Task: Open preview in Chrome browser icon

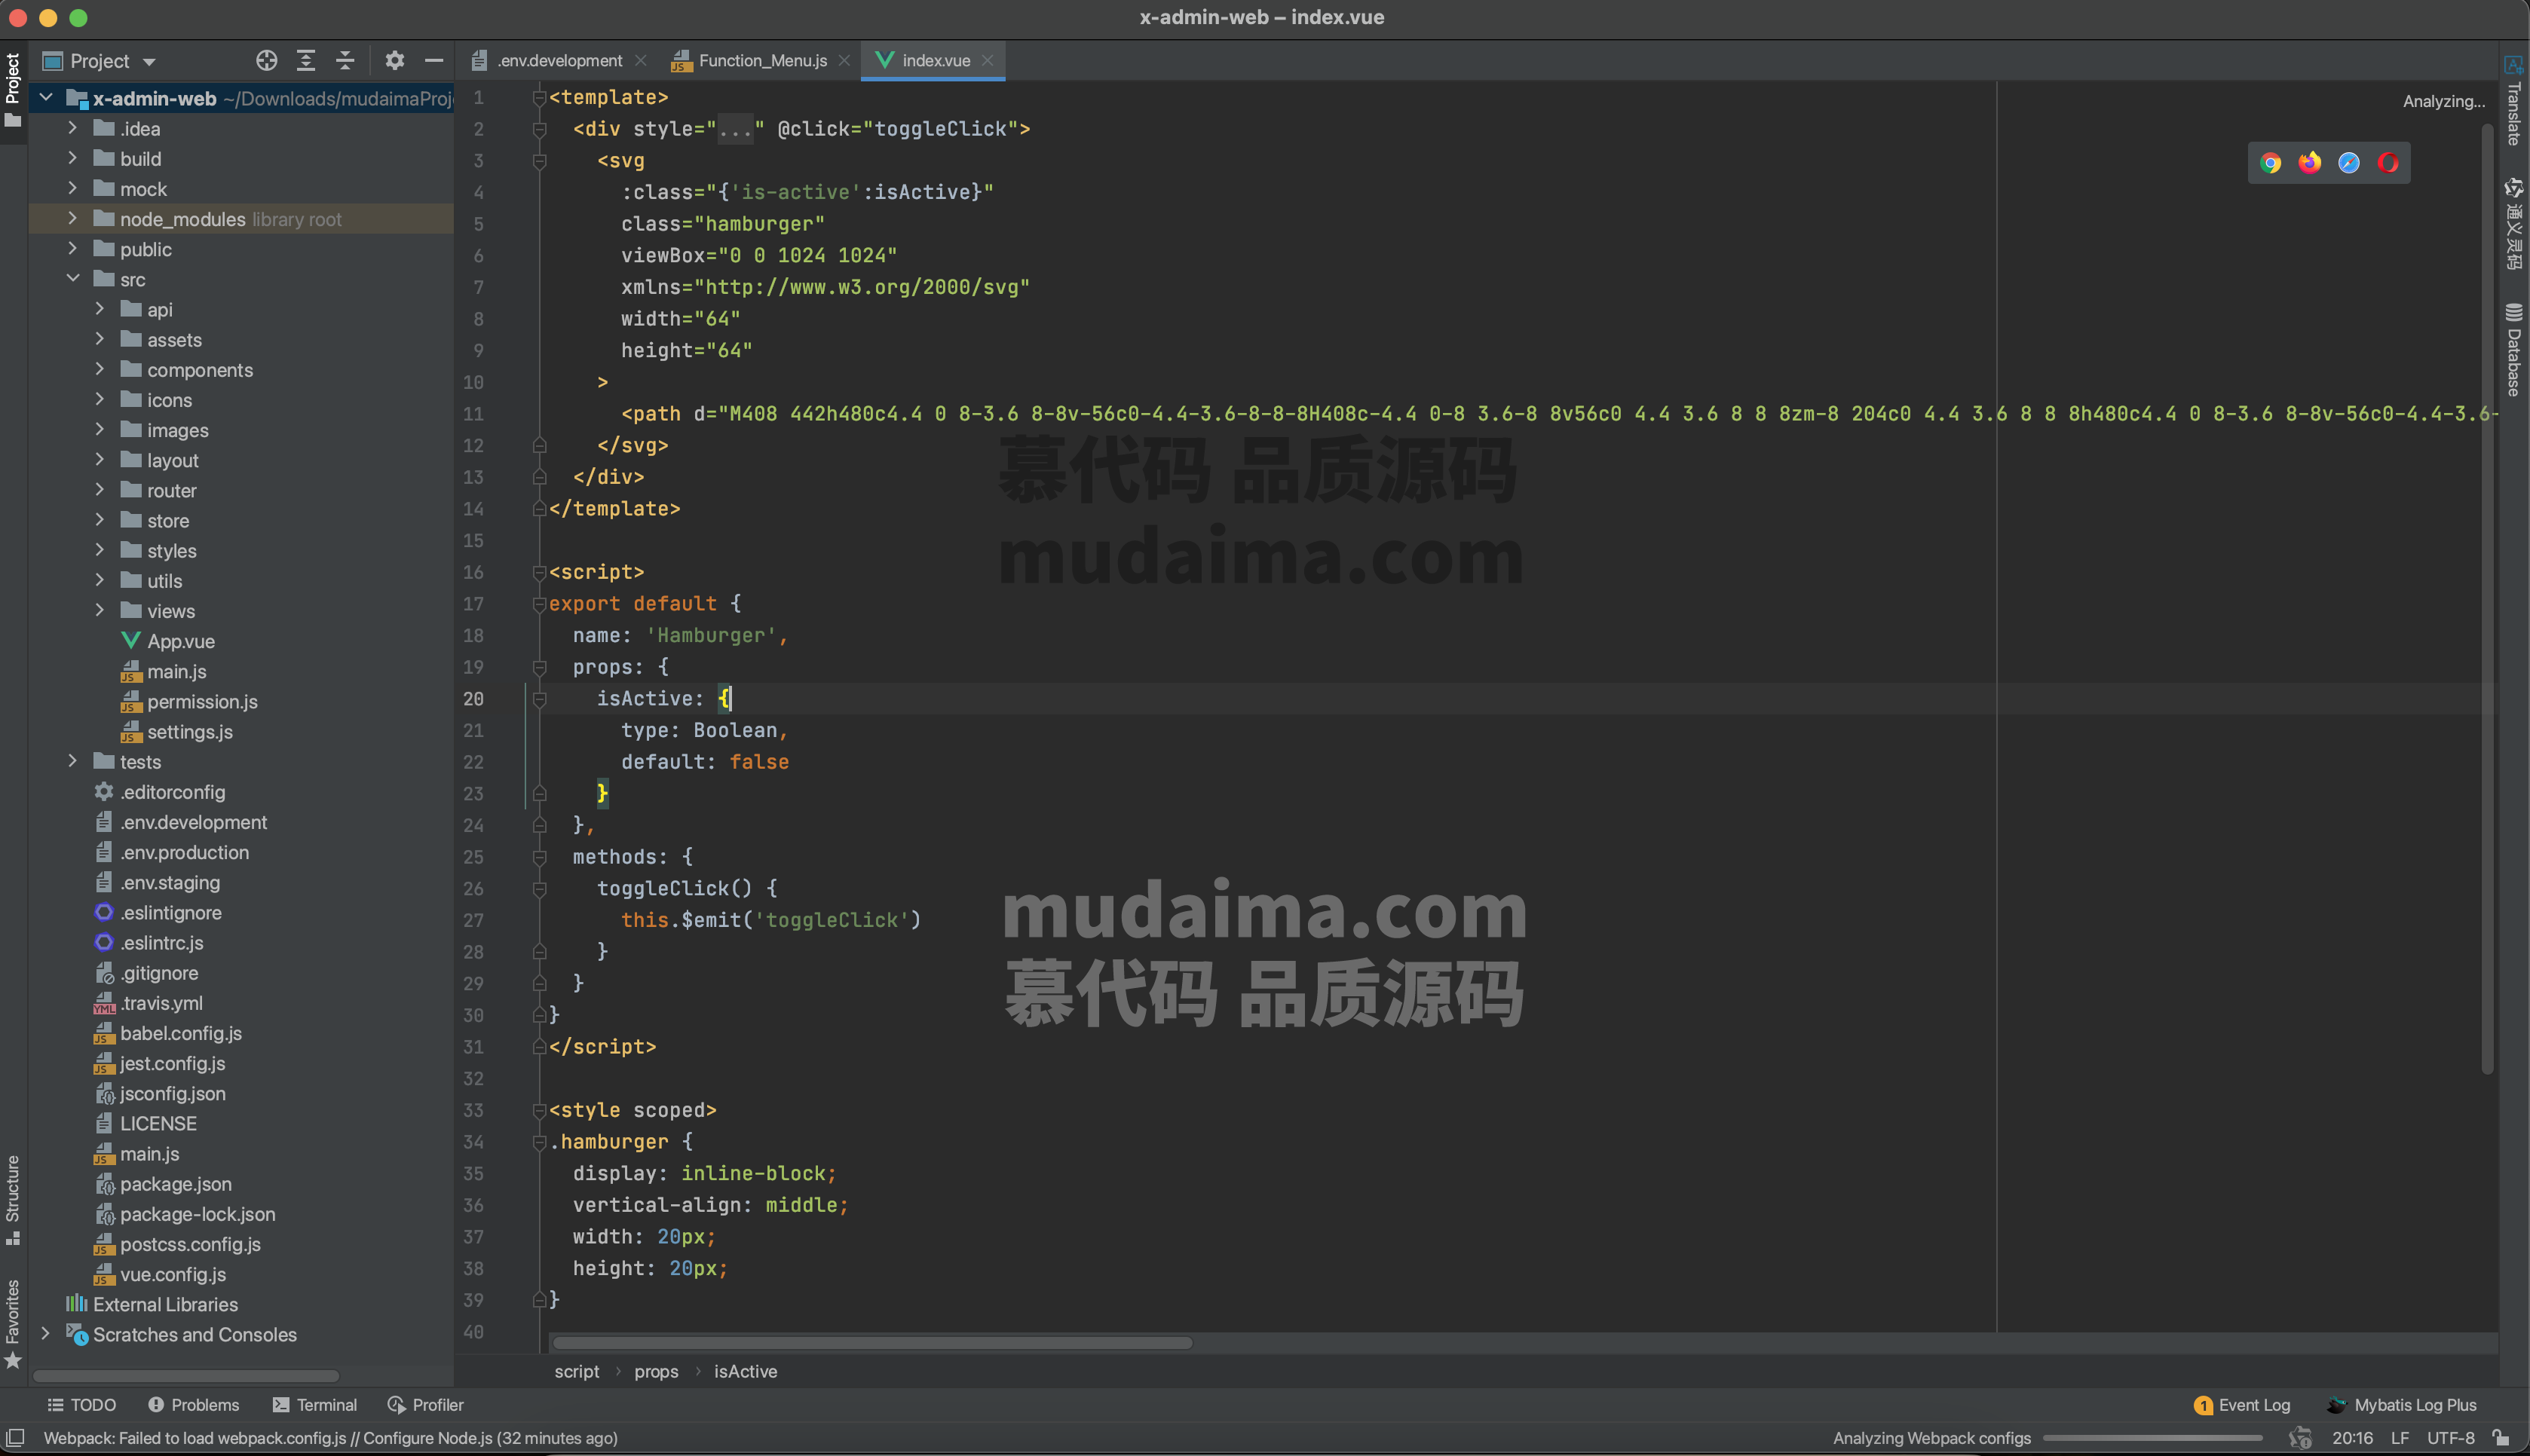Action: (x=2271, y=163)
